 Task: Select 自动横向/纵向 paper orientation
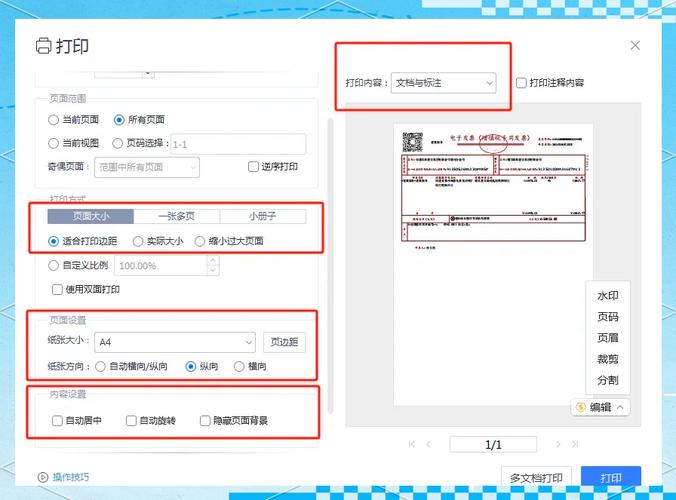click(100, 366)
